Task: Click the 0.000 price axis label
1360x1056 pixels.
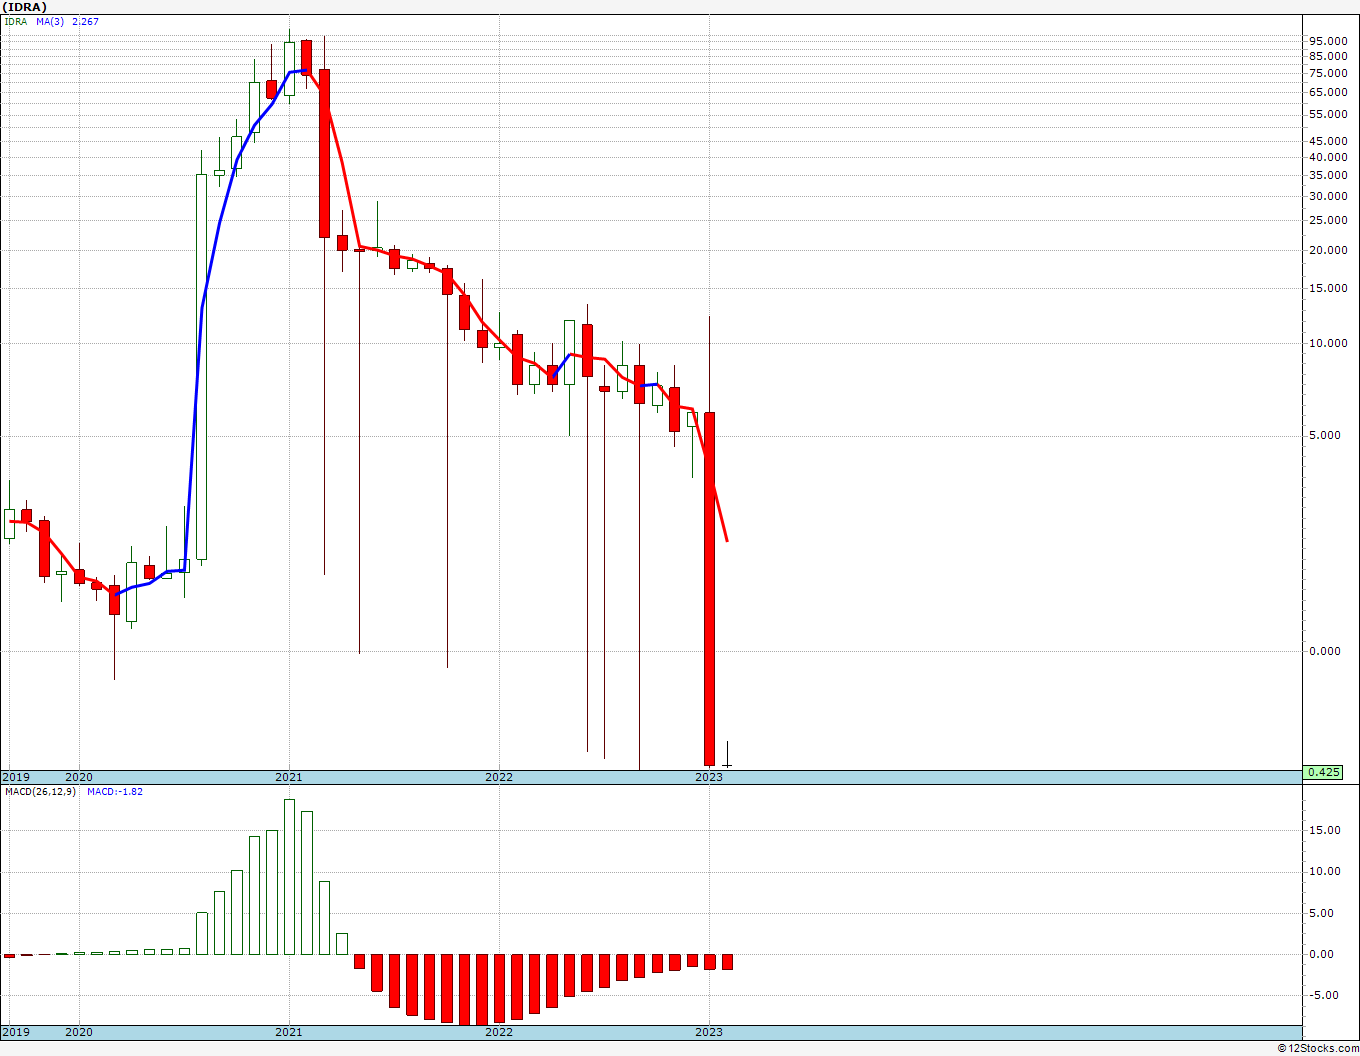Action: (x=1327, y=652)
